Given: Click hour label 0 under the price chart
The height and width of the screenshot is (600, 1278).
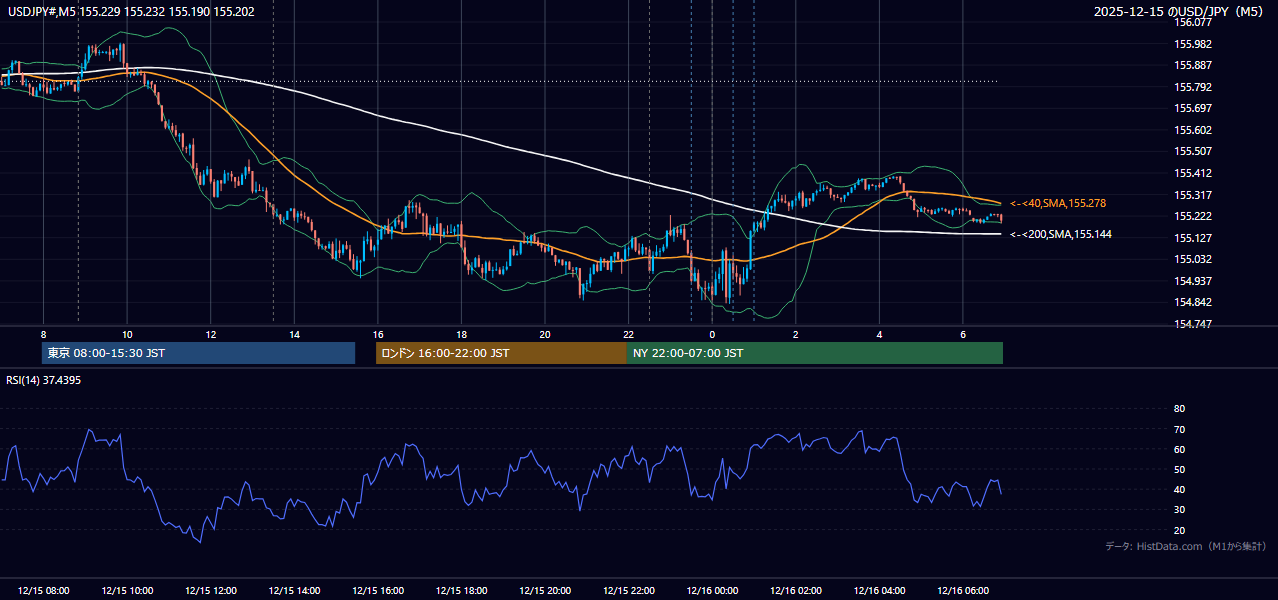Looking at the screenshot, I should [x=712, y=334].
